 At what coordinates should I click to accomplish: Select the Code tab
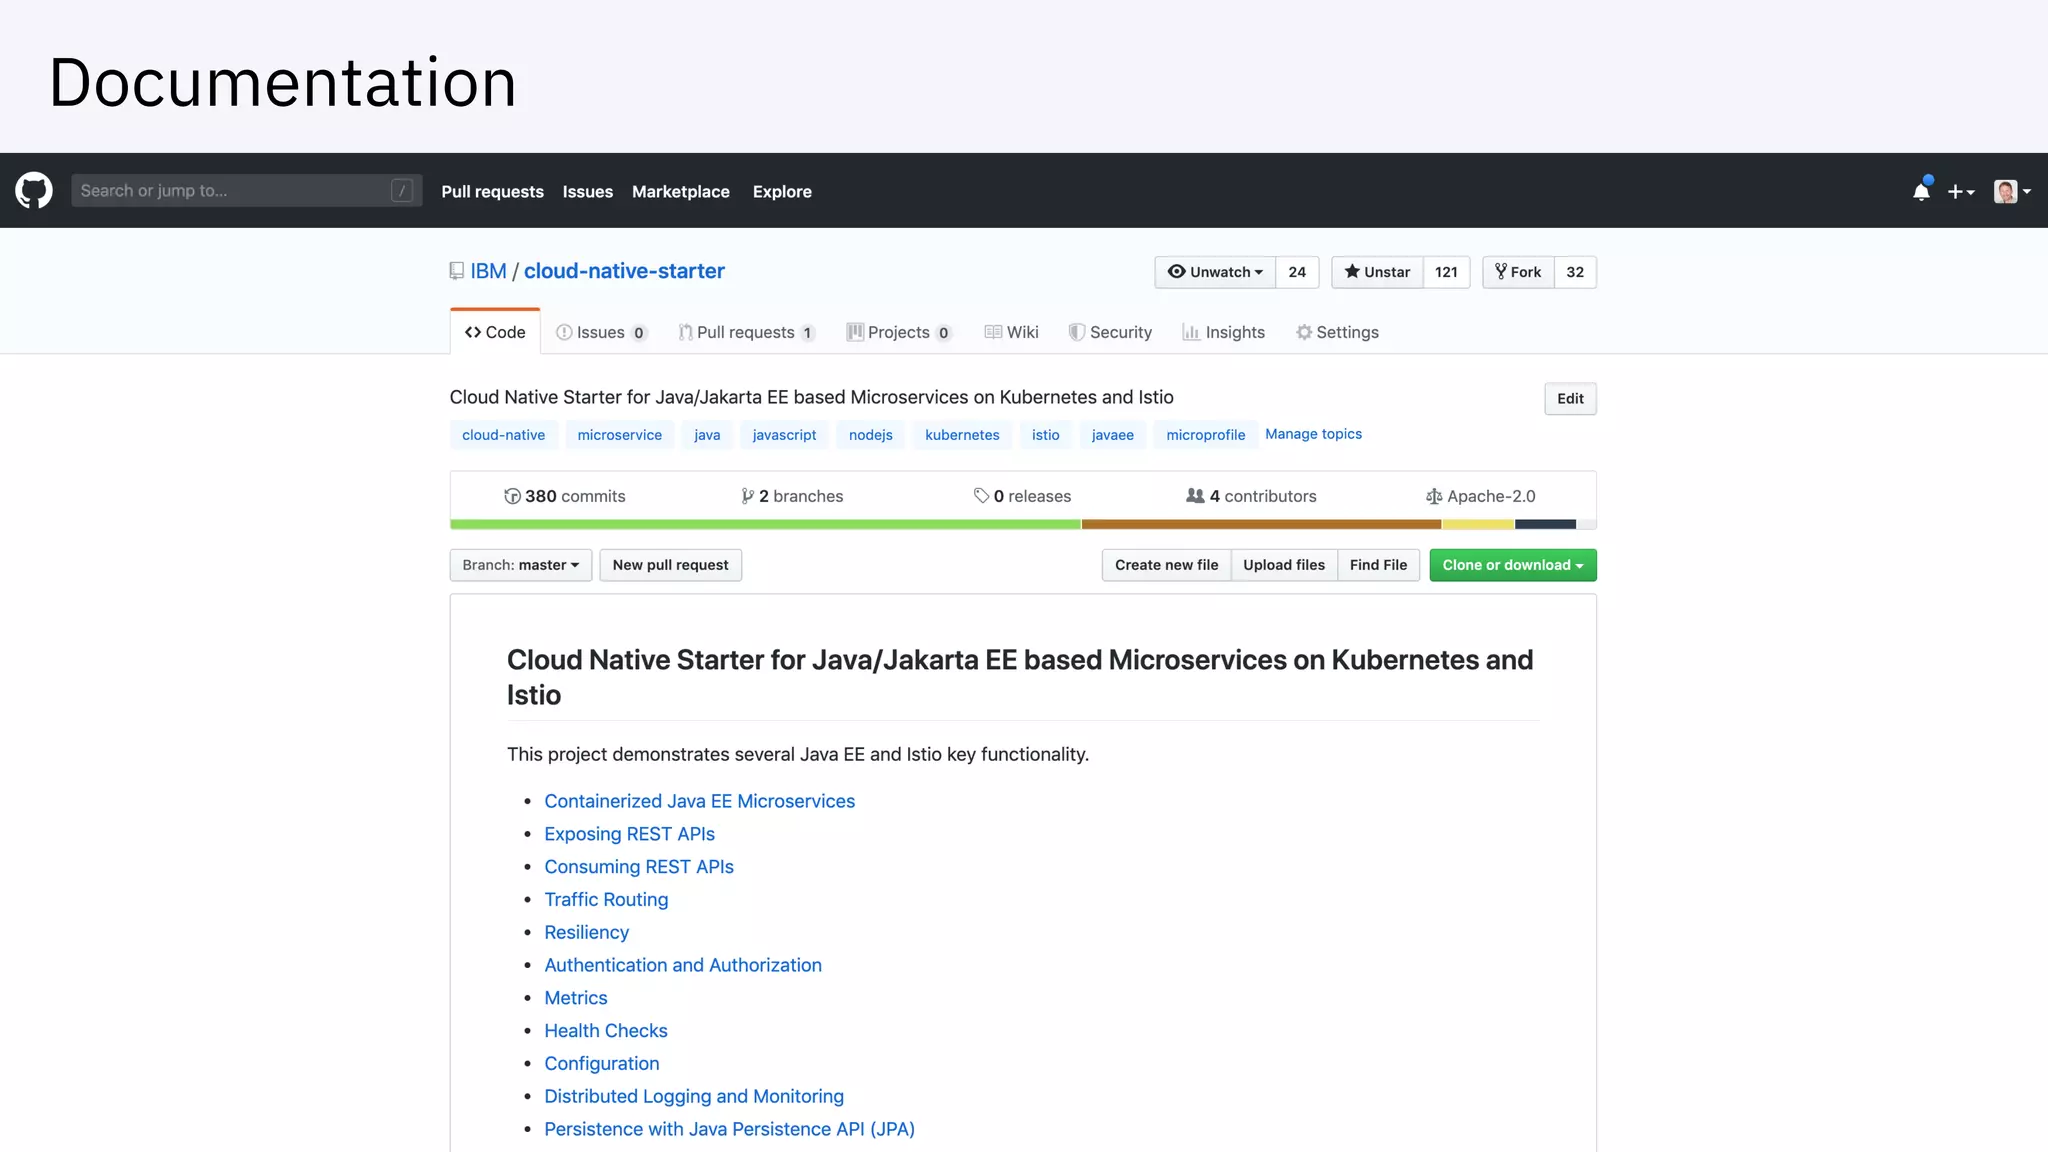[x=495, y=332]
